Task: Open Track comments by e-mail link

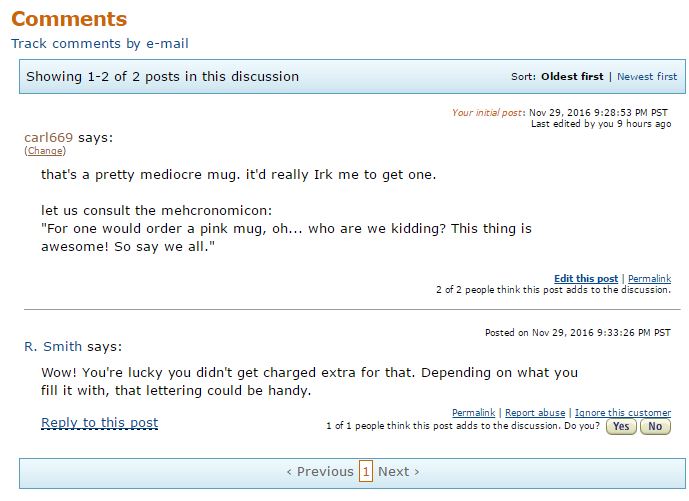Action: (x=99, y=43)
